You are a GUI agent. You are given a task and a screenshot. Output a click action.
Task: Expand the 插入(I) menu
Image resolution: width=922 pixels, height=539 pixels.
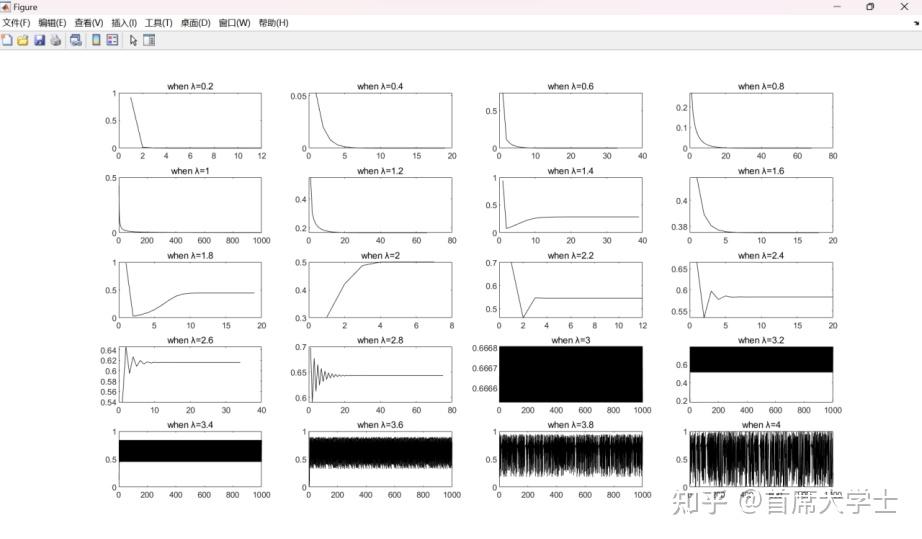pyautogui.click(x=124, y=23)
